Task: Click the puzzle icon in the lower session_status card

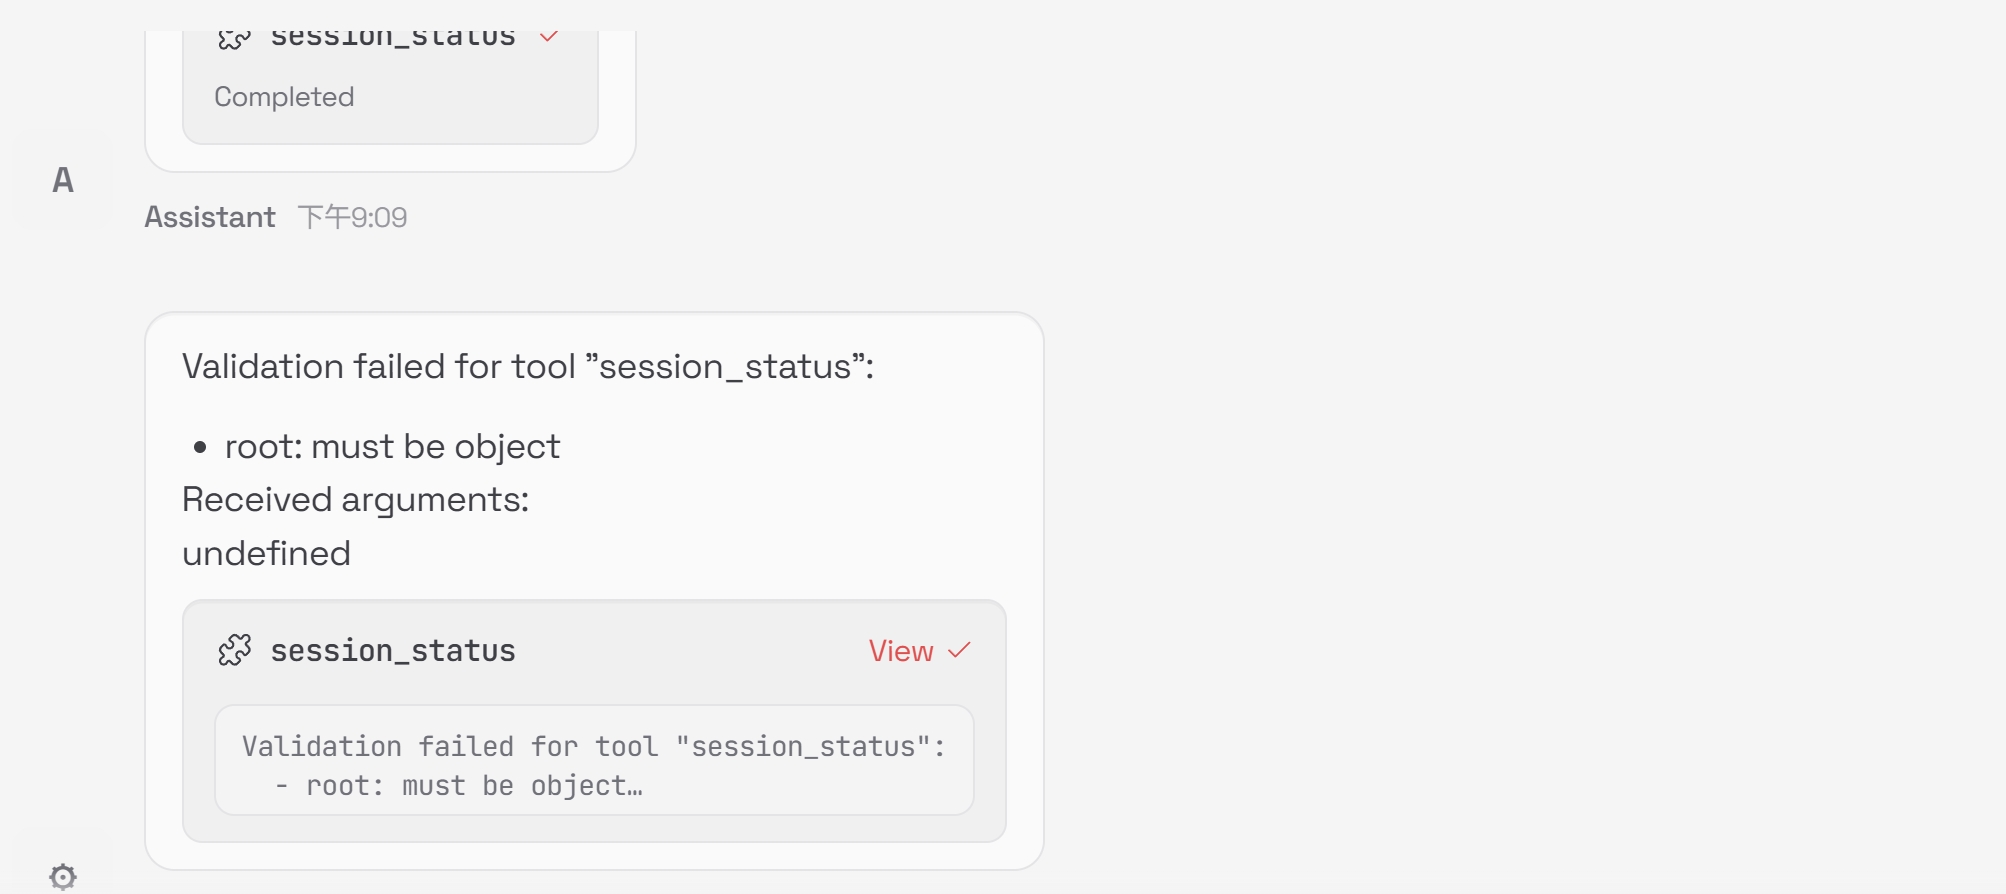Action: click(235, 650)
